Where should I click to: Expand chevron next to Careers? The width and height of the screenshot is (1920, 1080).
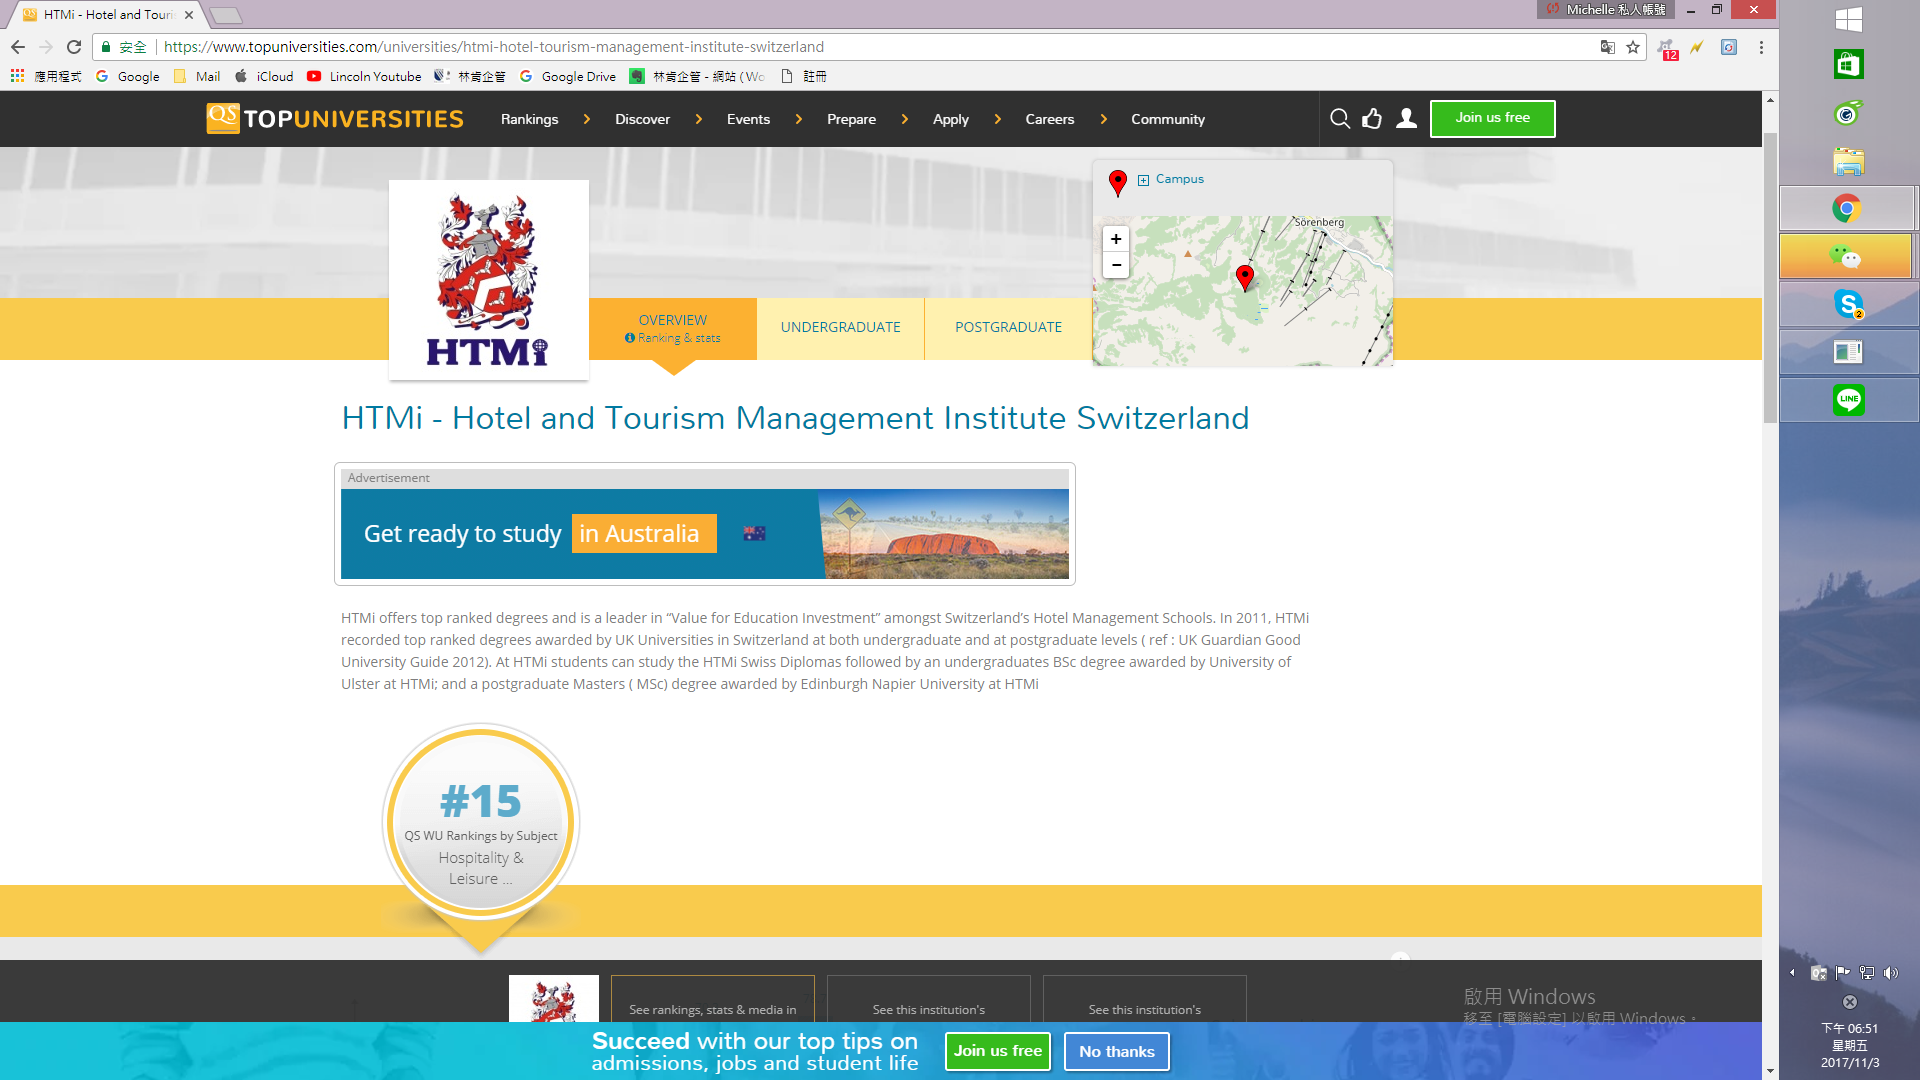tap(1103, 119)
